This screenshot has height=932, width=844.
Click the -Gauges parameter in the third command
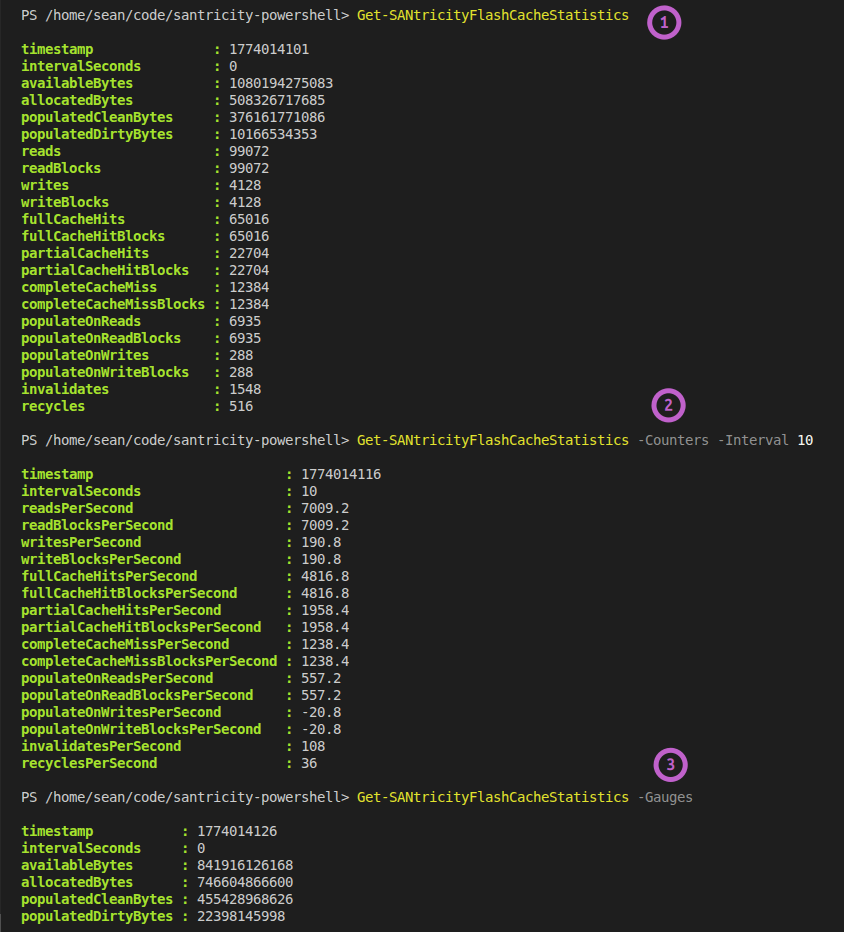click(x=665, y=797)
